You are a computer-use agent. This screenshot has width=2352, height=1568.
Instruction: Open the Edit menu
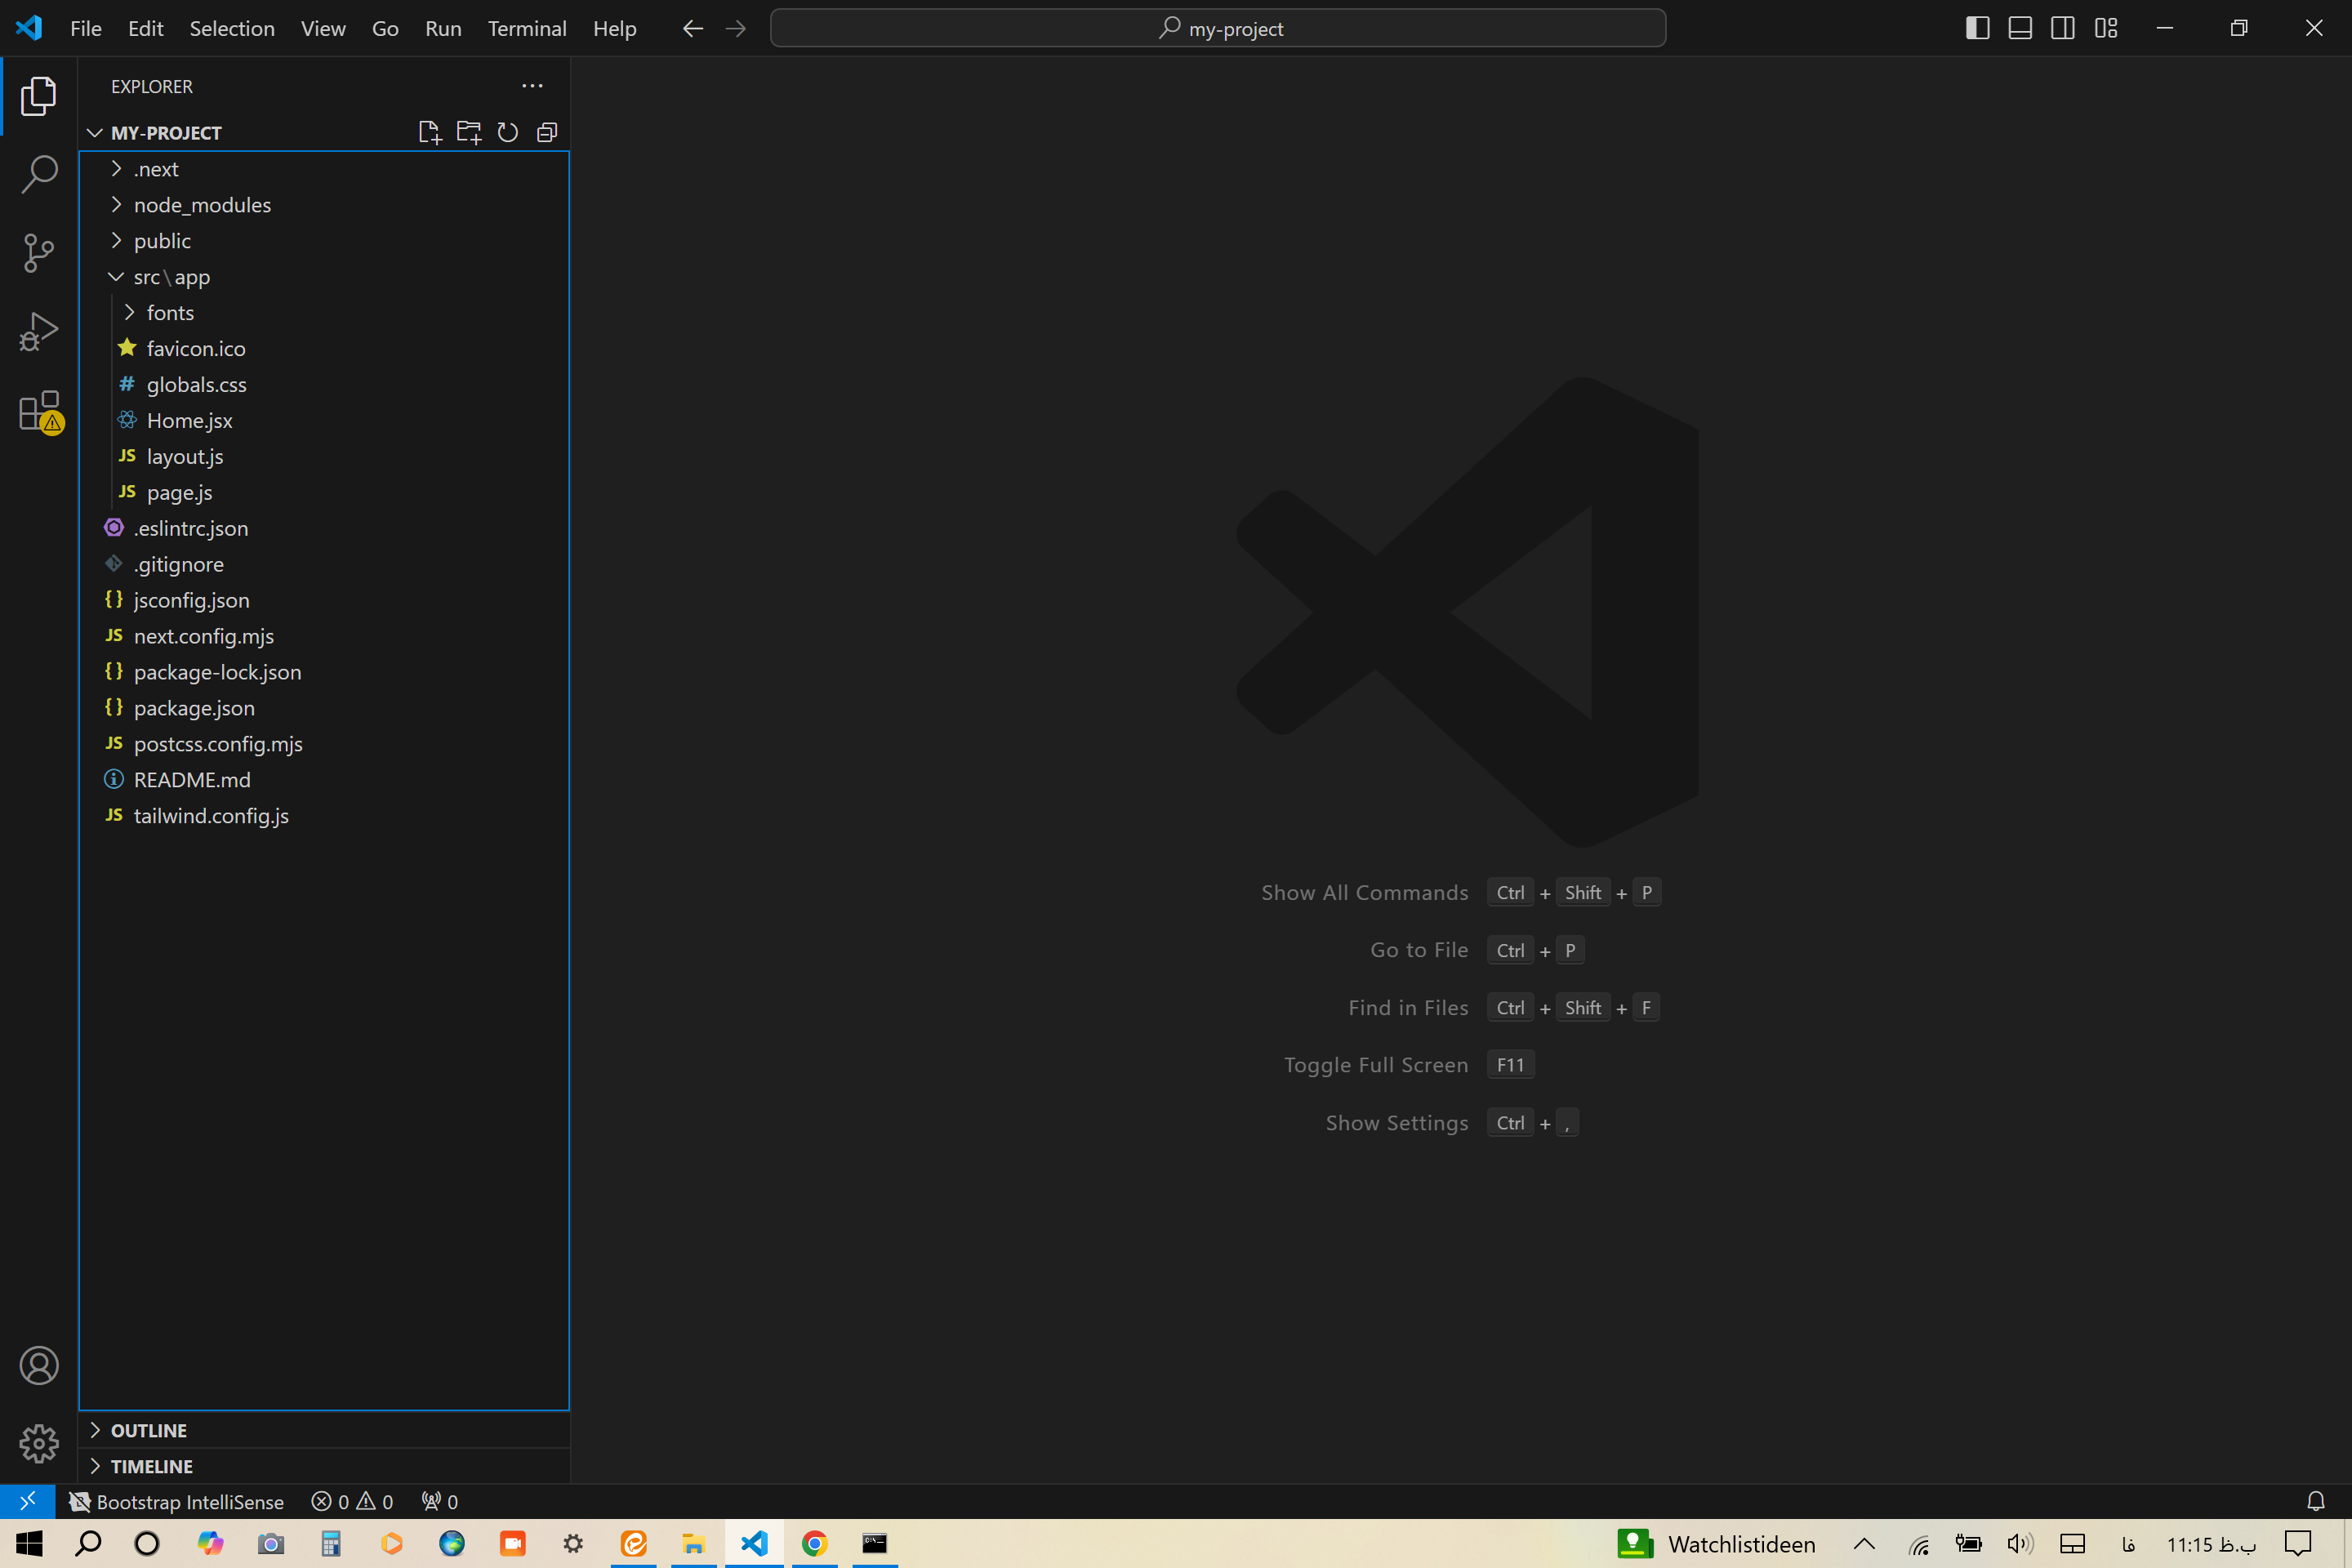coord(146,28)
